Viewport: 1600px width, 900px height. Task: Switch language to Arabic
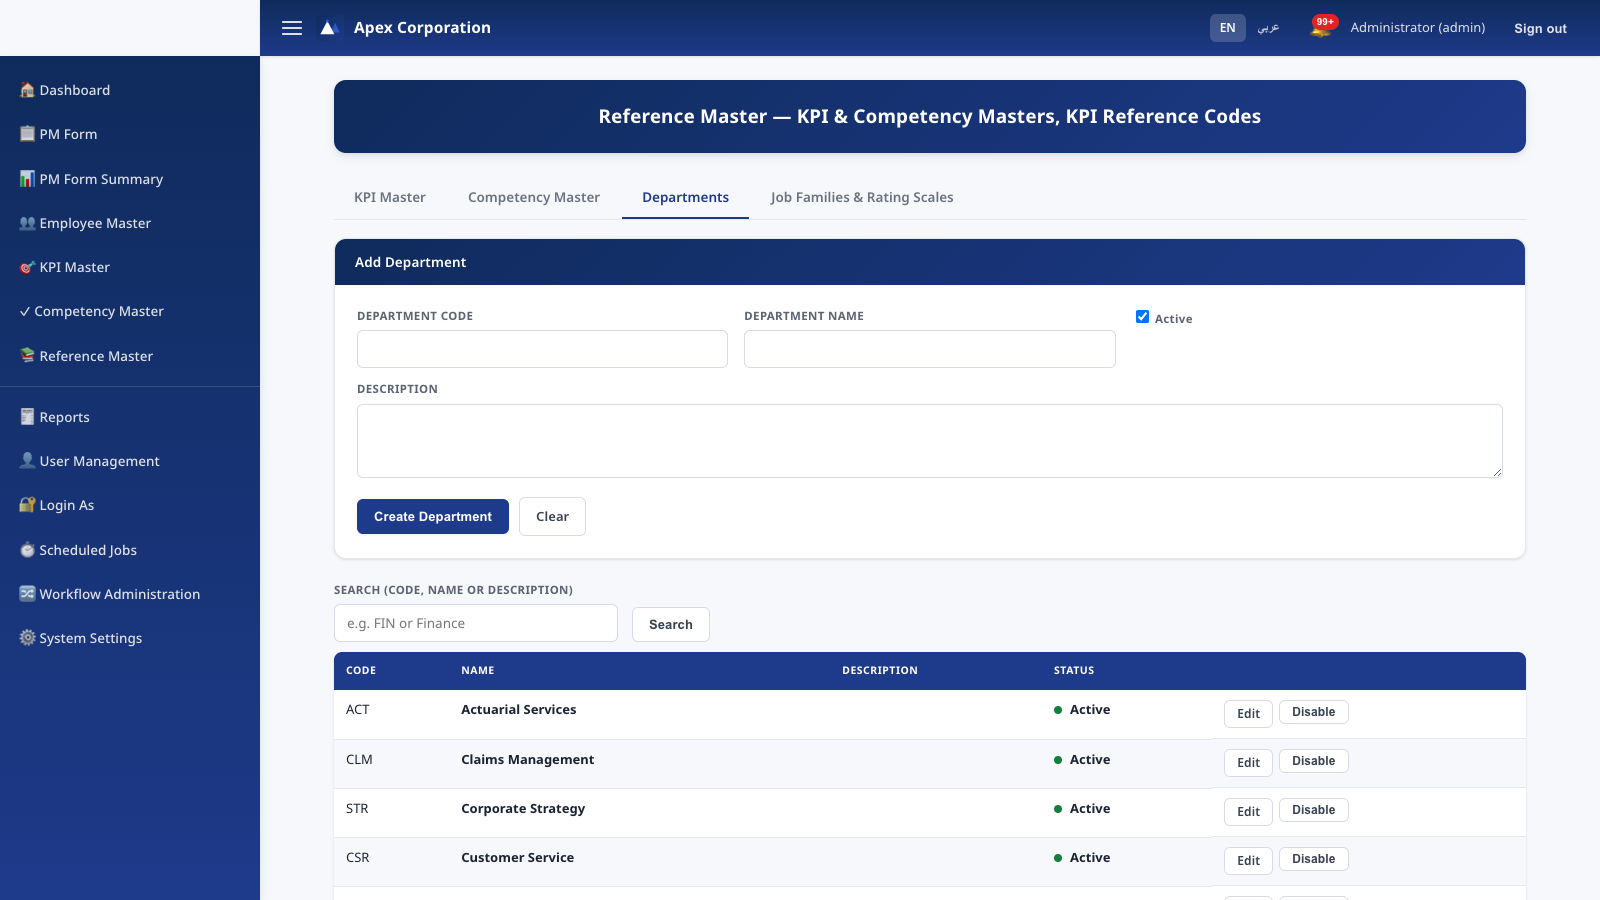1268,28
